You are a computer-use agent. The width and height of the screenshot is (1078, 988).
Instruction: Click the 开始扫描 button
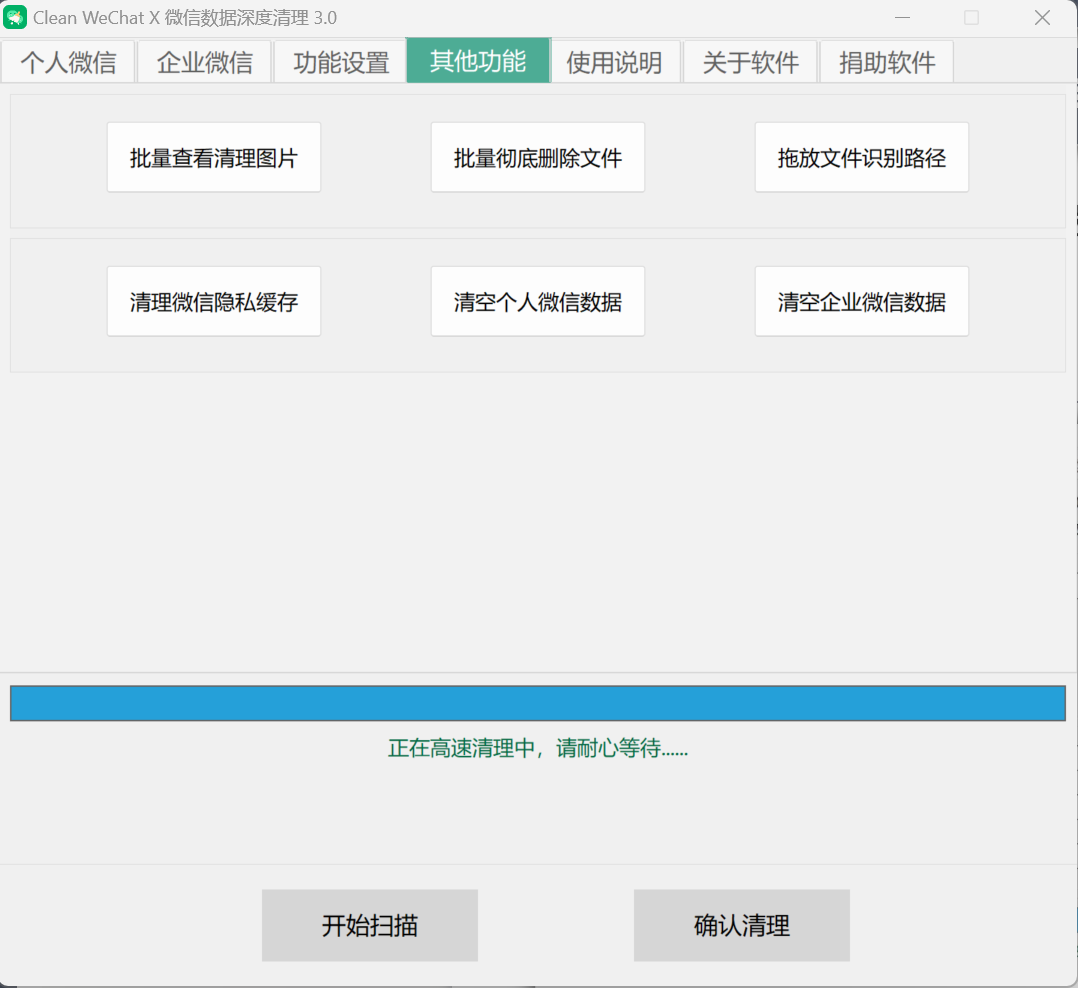370,925
